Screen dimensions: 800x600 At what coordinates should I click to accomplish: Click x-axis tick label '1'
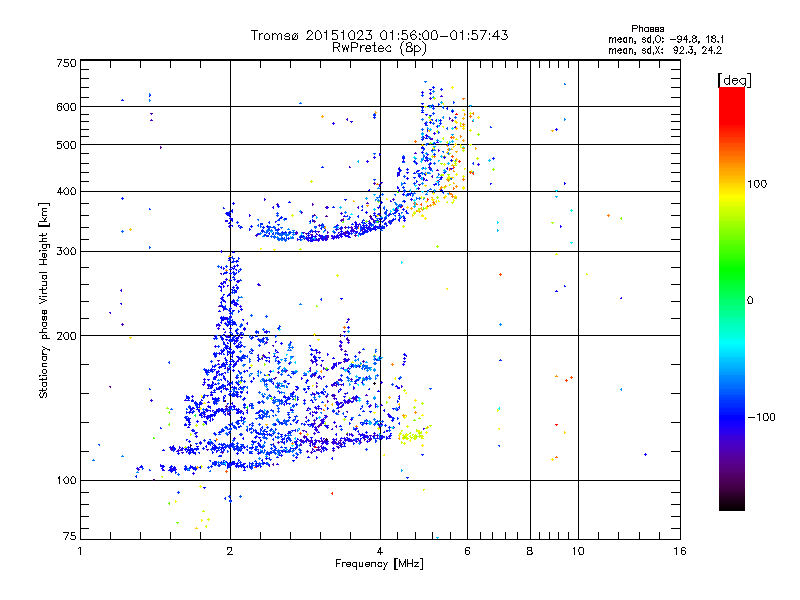(80, 551)
